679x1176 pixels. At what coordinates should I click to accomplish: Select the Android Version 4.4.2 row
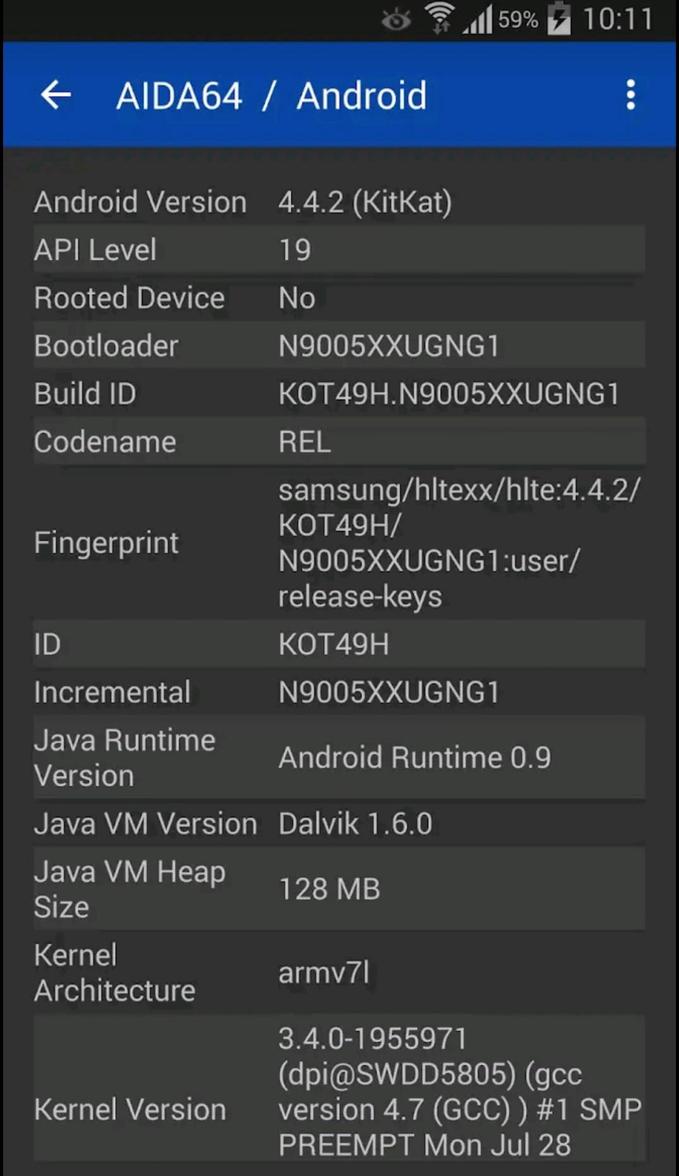(340, 201)
